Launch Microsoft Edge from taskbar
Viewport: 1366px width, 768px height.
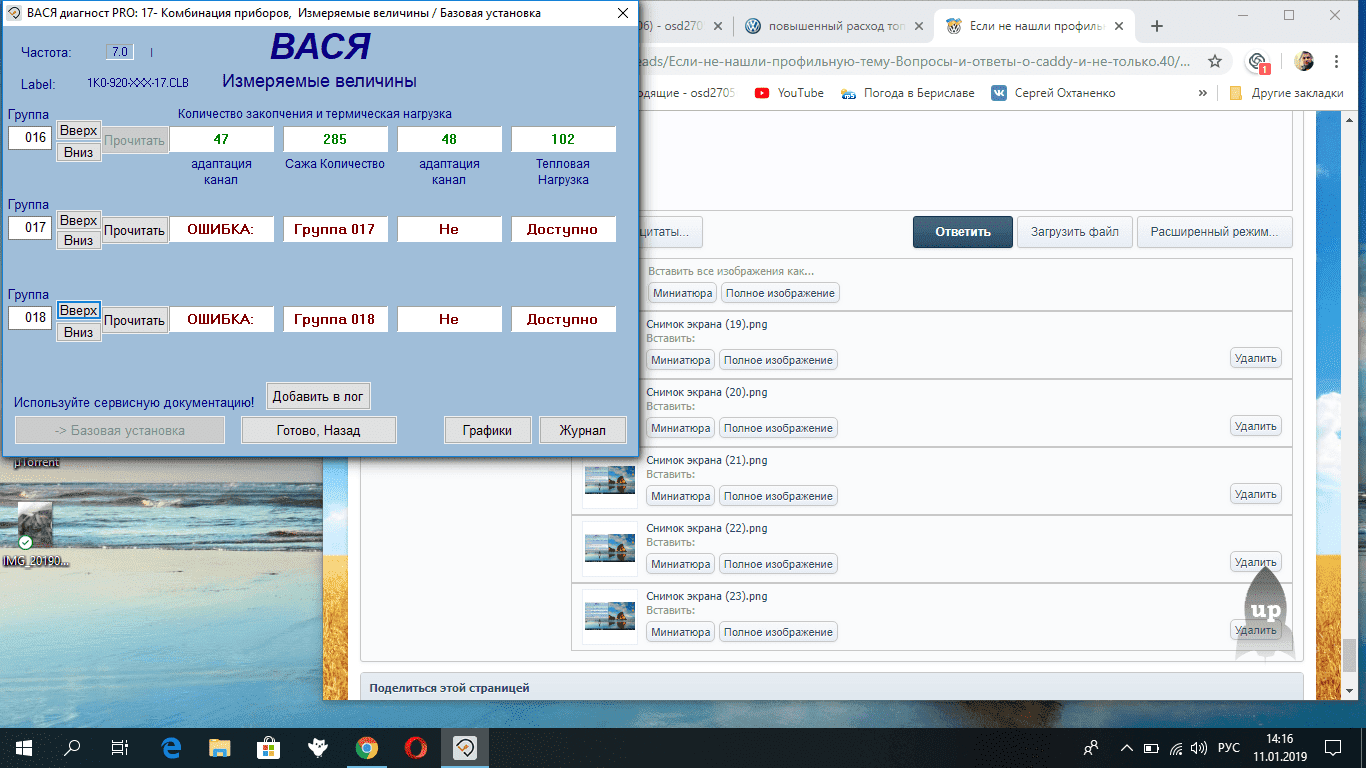(x=171, y=747)
